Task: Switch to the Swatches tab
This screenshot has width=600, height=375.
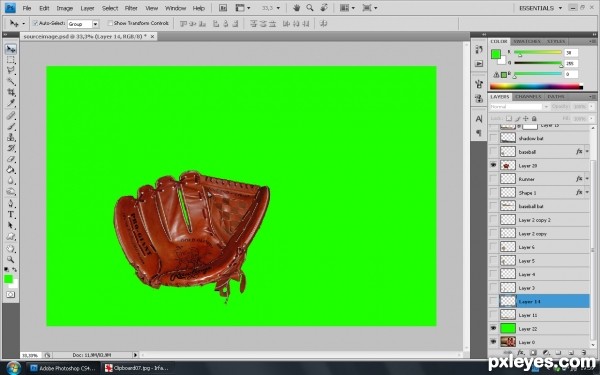Action: click(527, 41)
